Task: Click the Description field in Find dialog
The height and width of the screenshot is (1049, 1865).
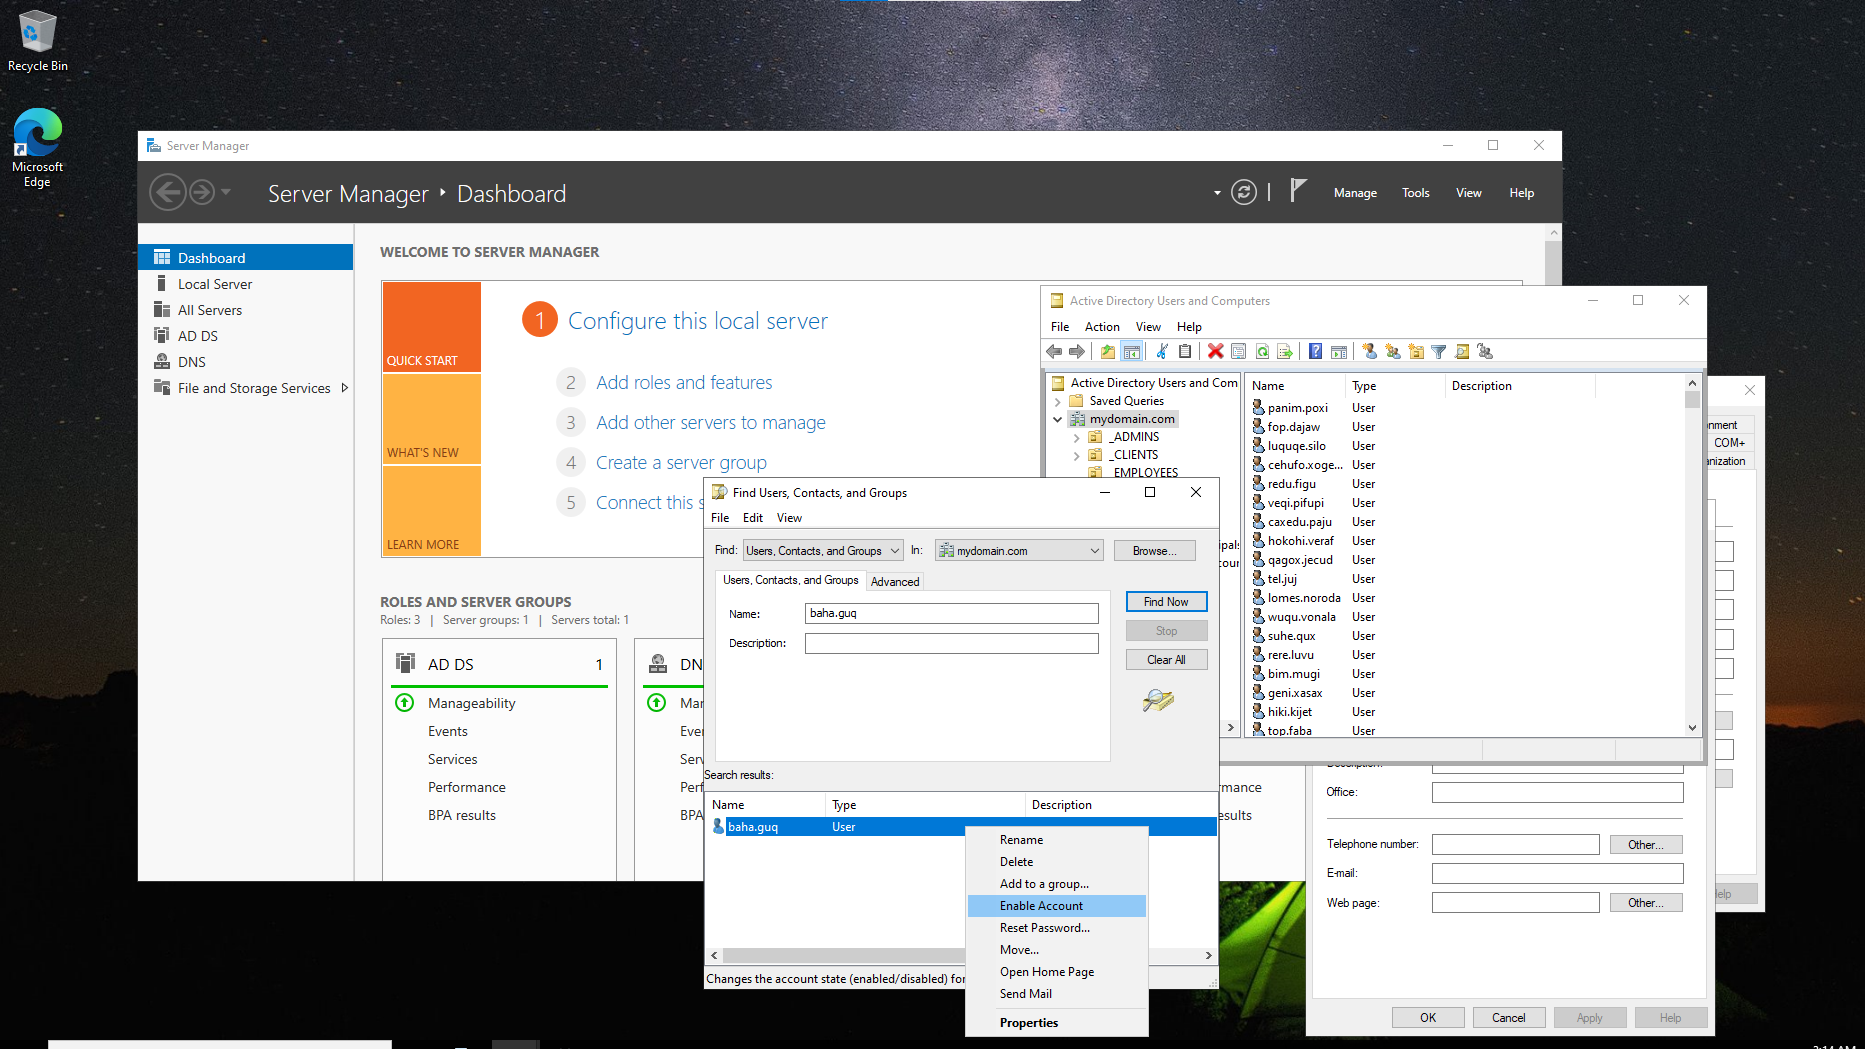Action: click(951, 644)
